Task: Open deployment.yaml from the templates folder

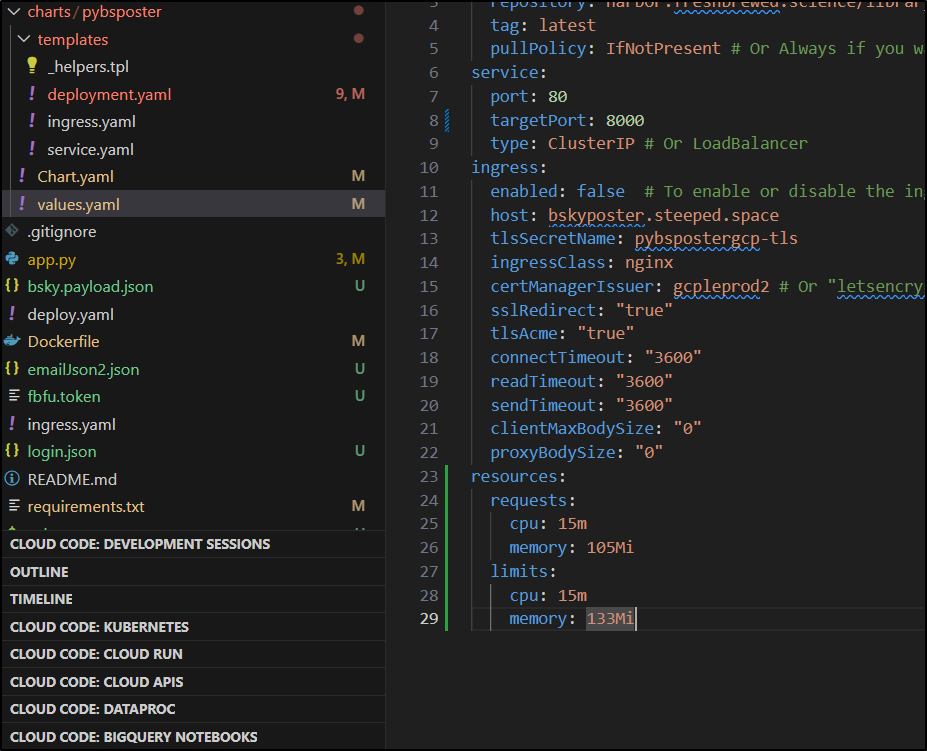Action: tap(109, 95)
